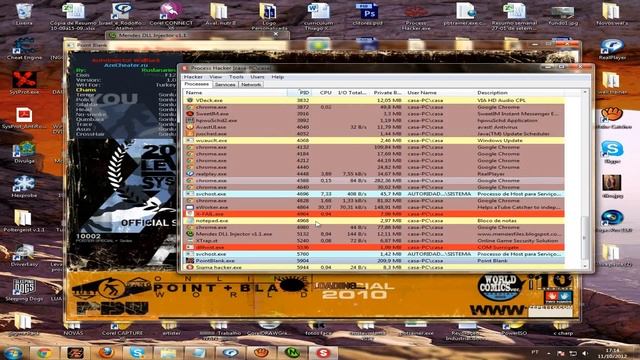Select the PointBlank.exe process row

click(x=374, y=260)
